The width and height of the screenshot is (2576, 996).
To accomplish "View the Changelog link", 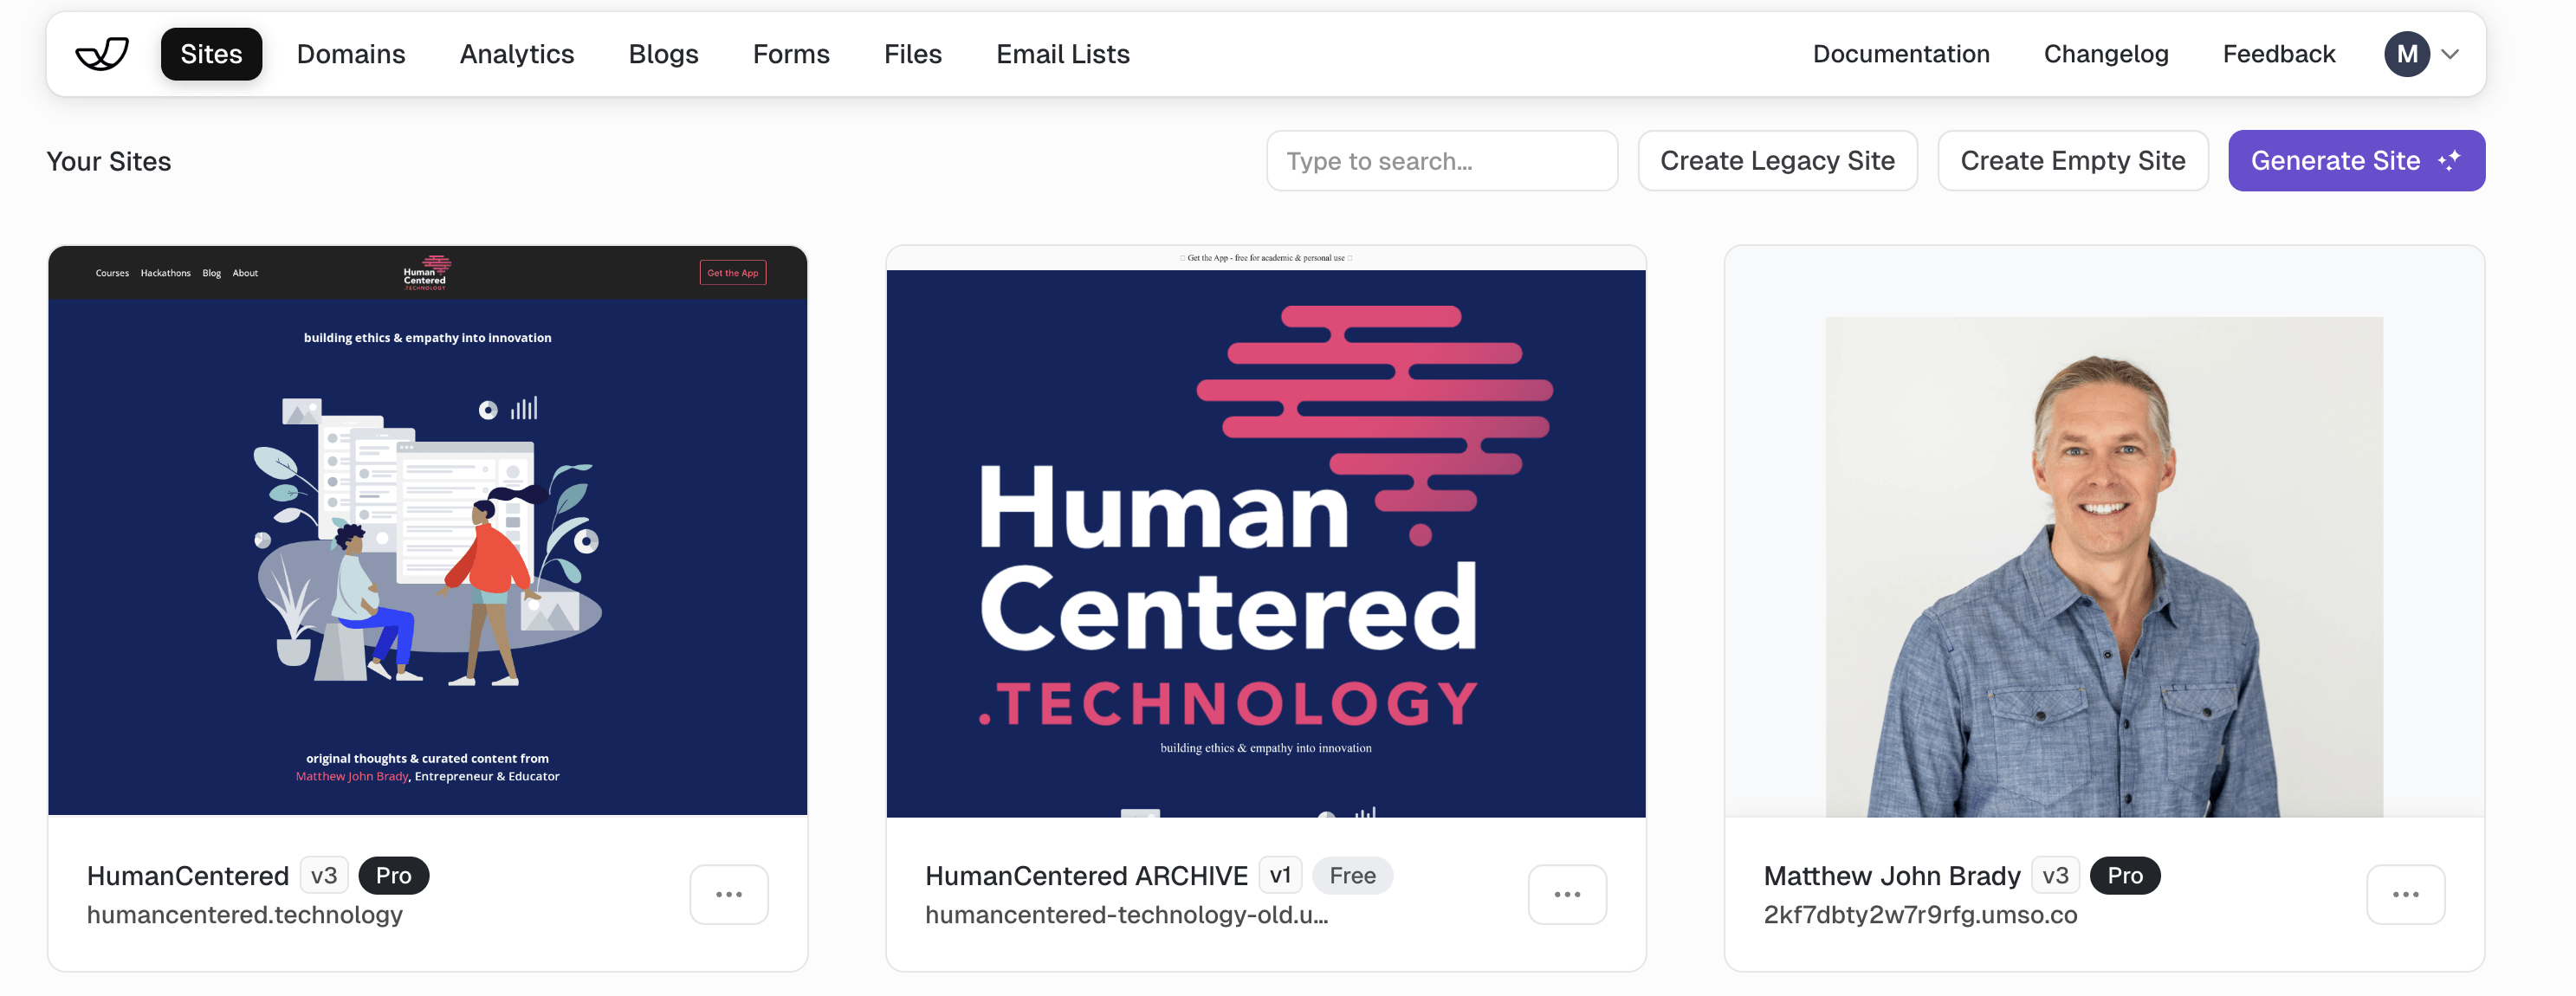I will (x=2105, y=54).
